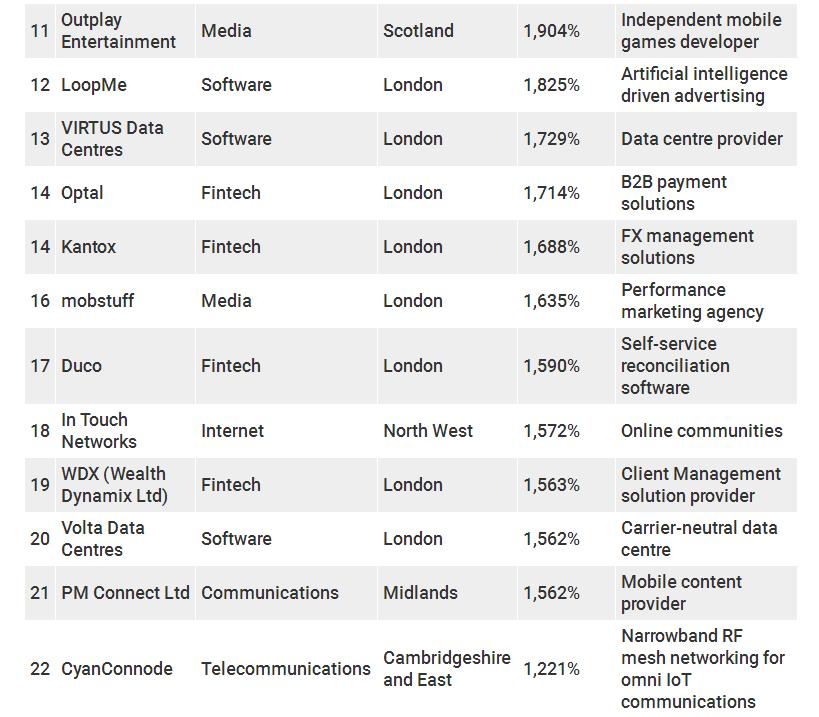Click the 1,904% growth figure
Image resolution: width=819 pixels, height=717 pixels.
(552, 31)
